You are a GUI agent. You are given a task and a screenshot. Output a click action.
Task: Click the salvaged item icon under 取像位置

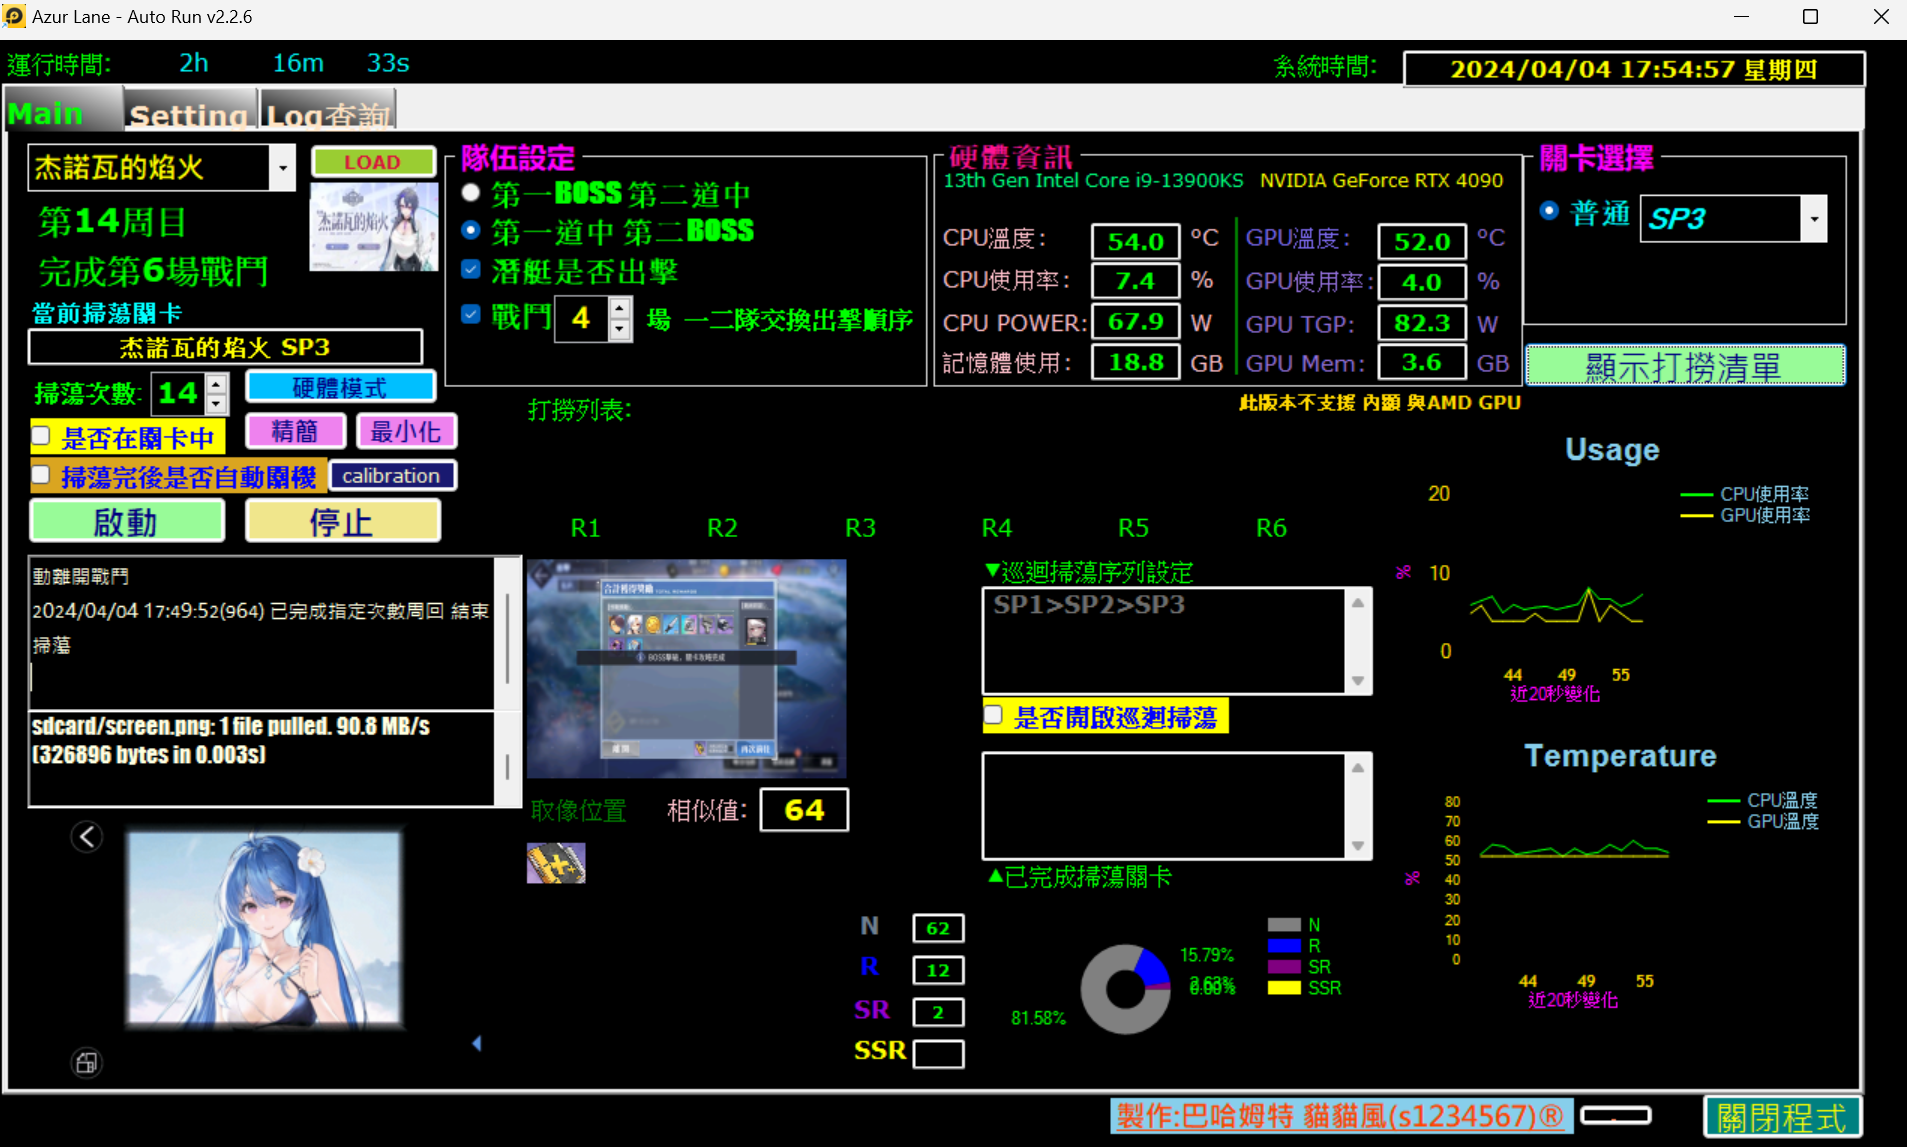[556, 863]
